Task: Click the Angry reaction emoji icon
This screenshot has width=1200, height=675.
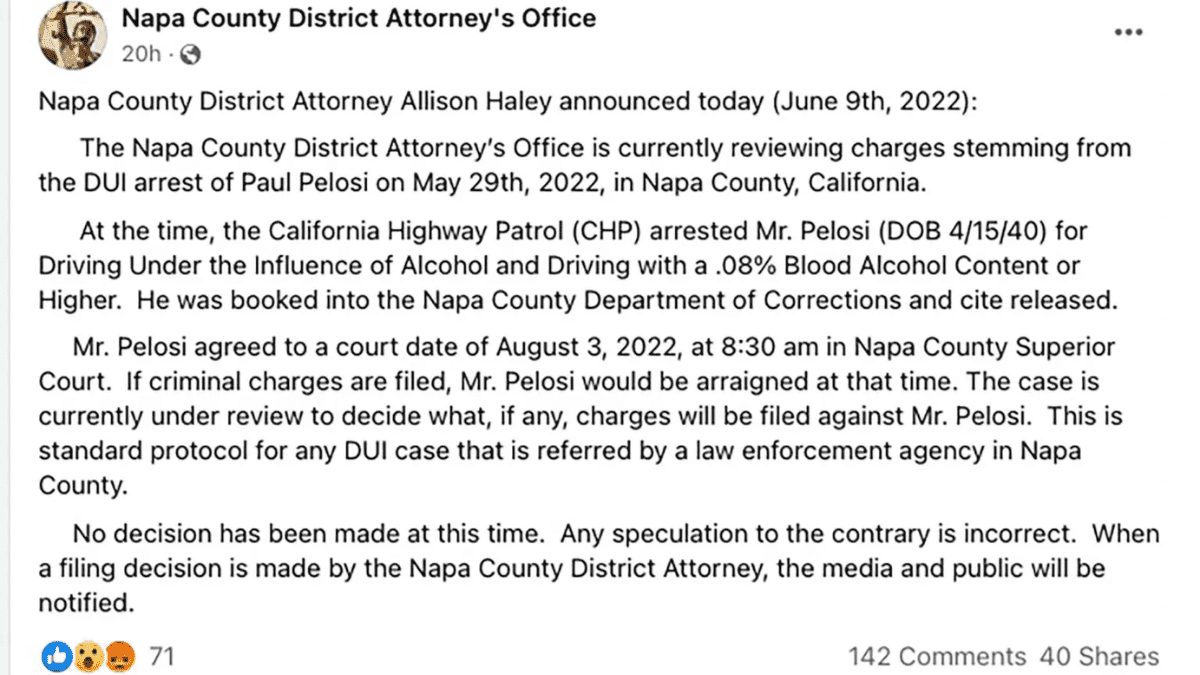Action: (119, 656)
